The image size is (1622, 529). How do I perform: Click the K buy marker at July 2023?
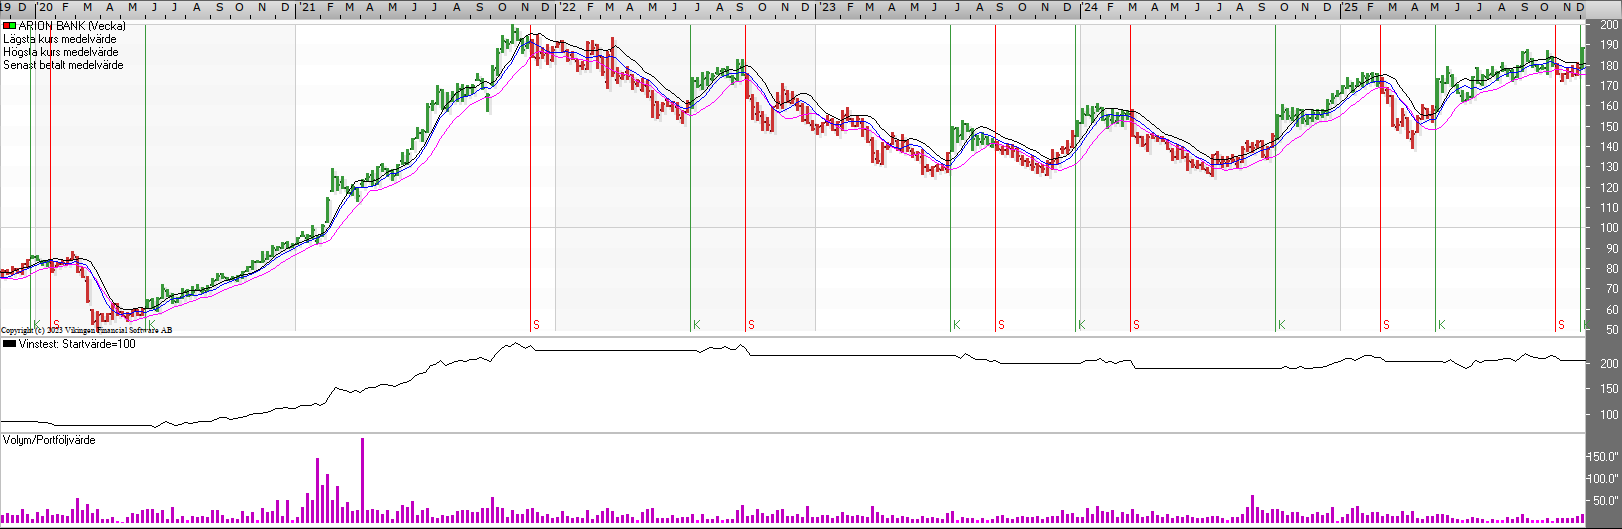pos(957,325)
